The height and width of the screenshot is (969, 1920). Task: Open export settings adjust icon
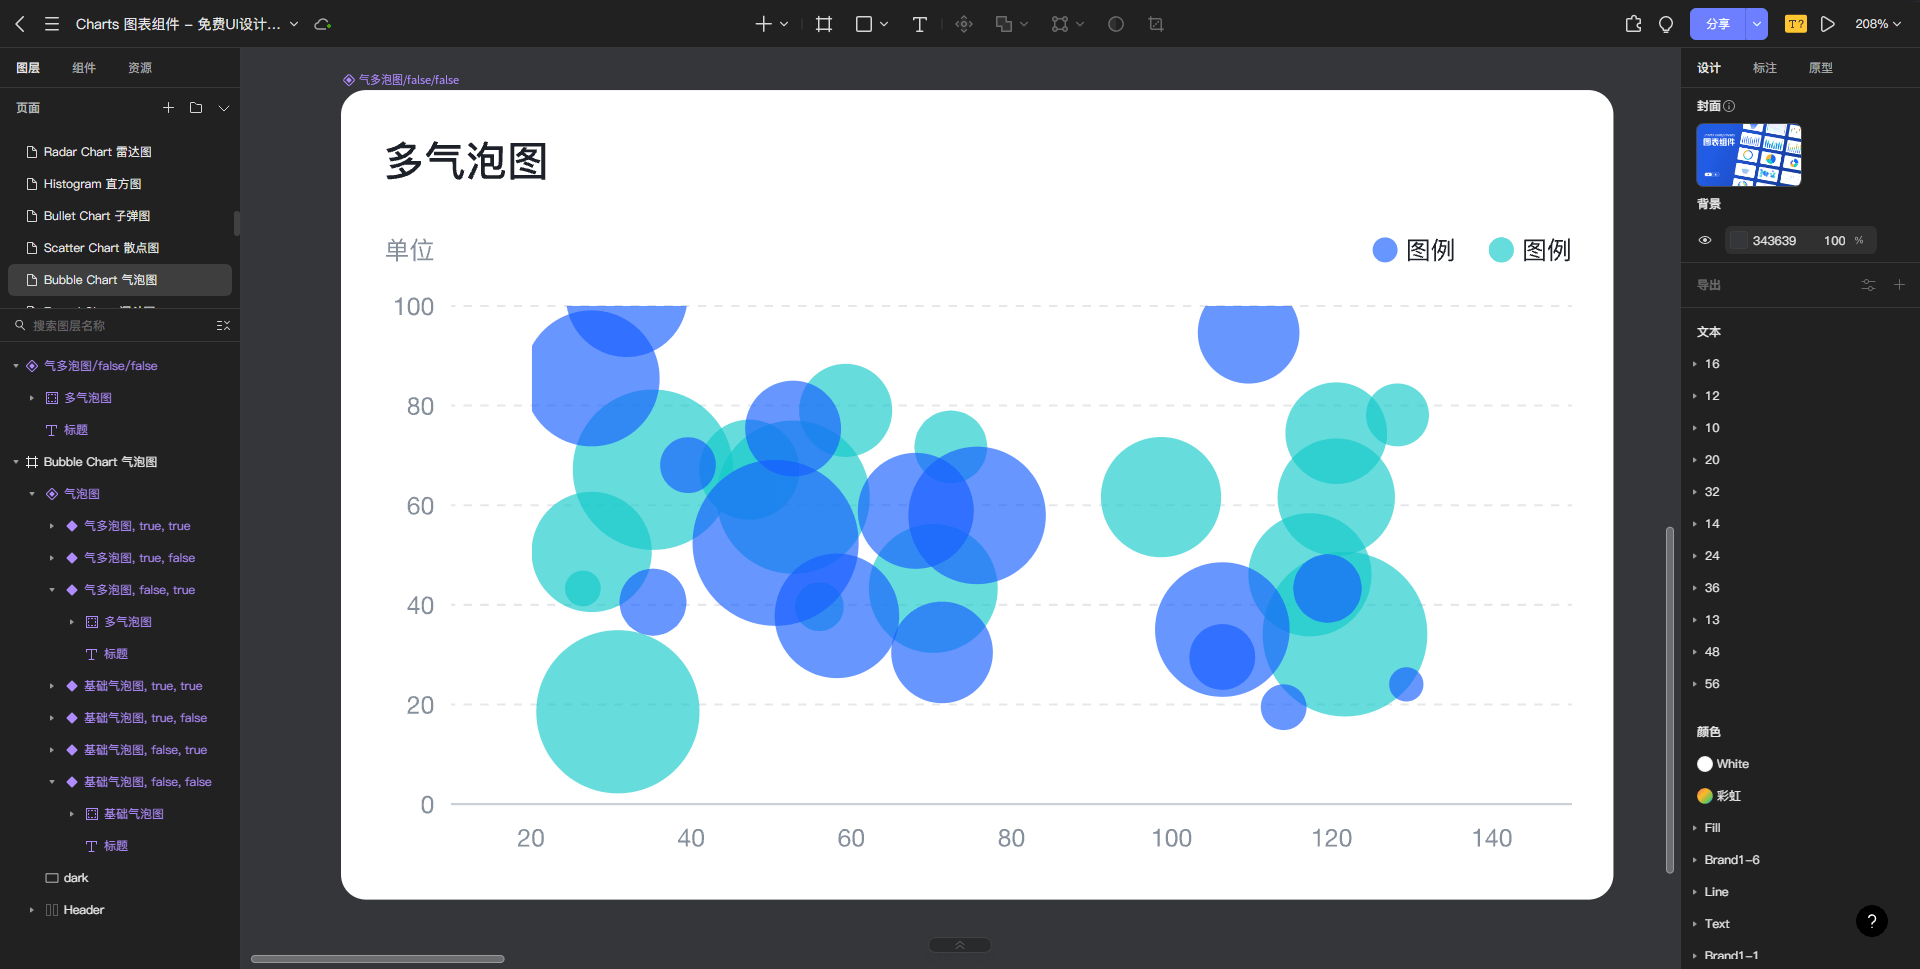point(1868,285)
